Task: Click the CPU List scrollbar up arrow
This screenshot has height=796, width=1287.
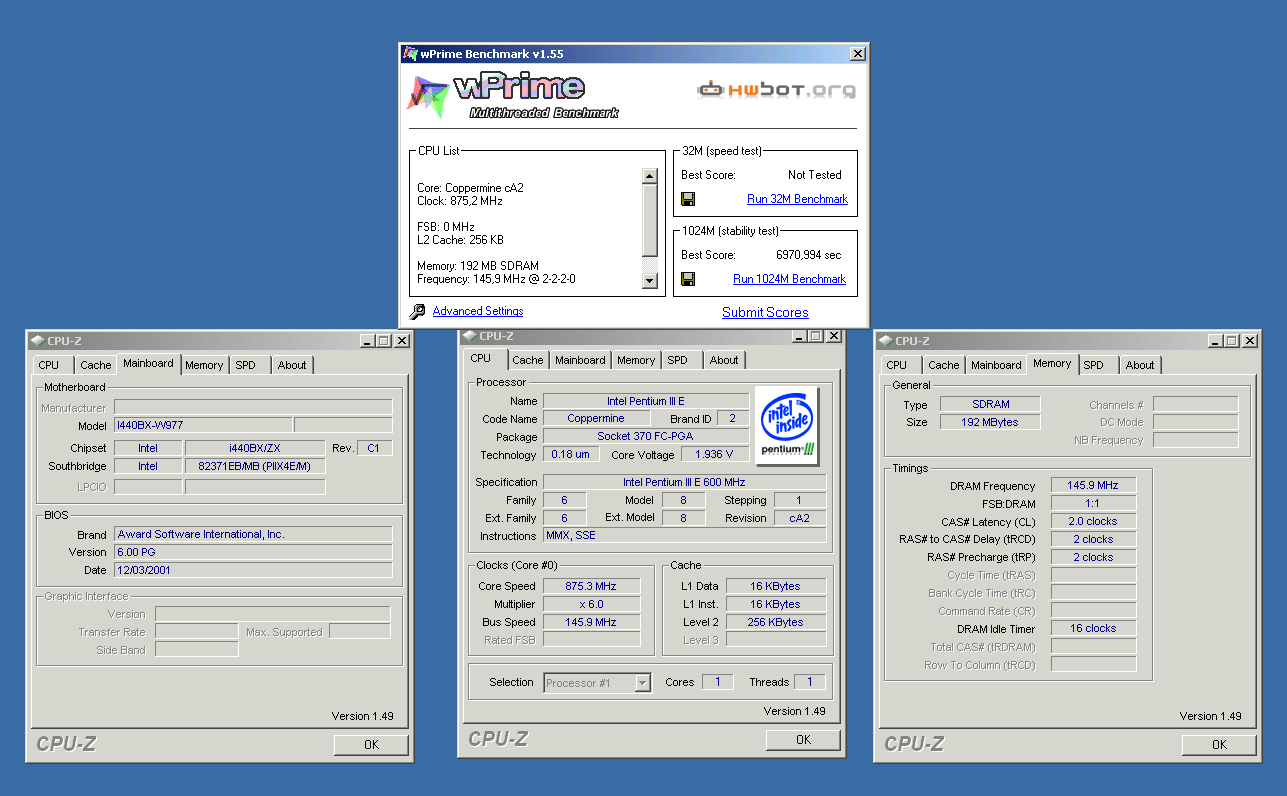Action: point(649,176)
